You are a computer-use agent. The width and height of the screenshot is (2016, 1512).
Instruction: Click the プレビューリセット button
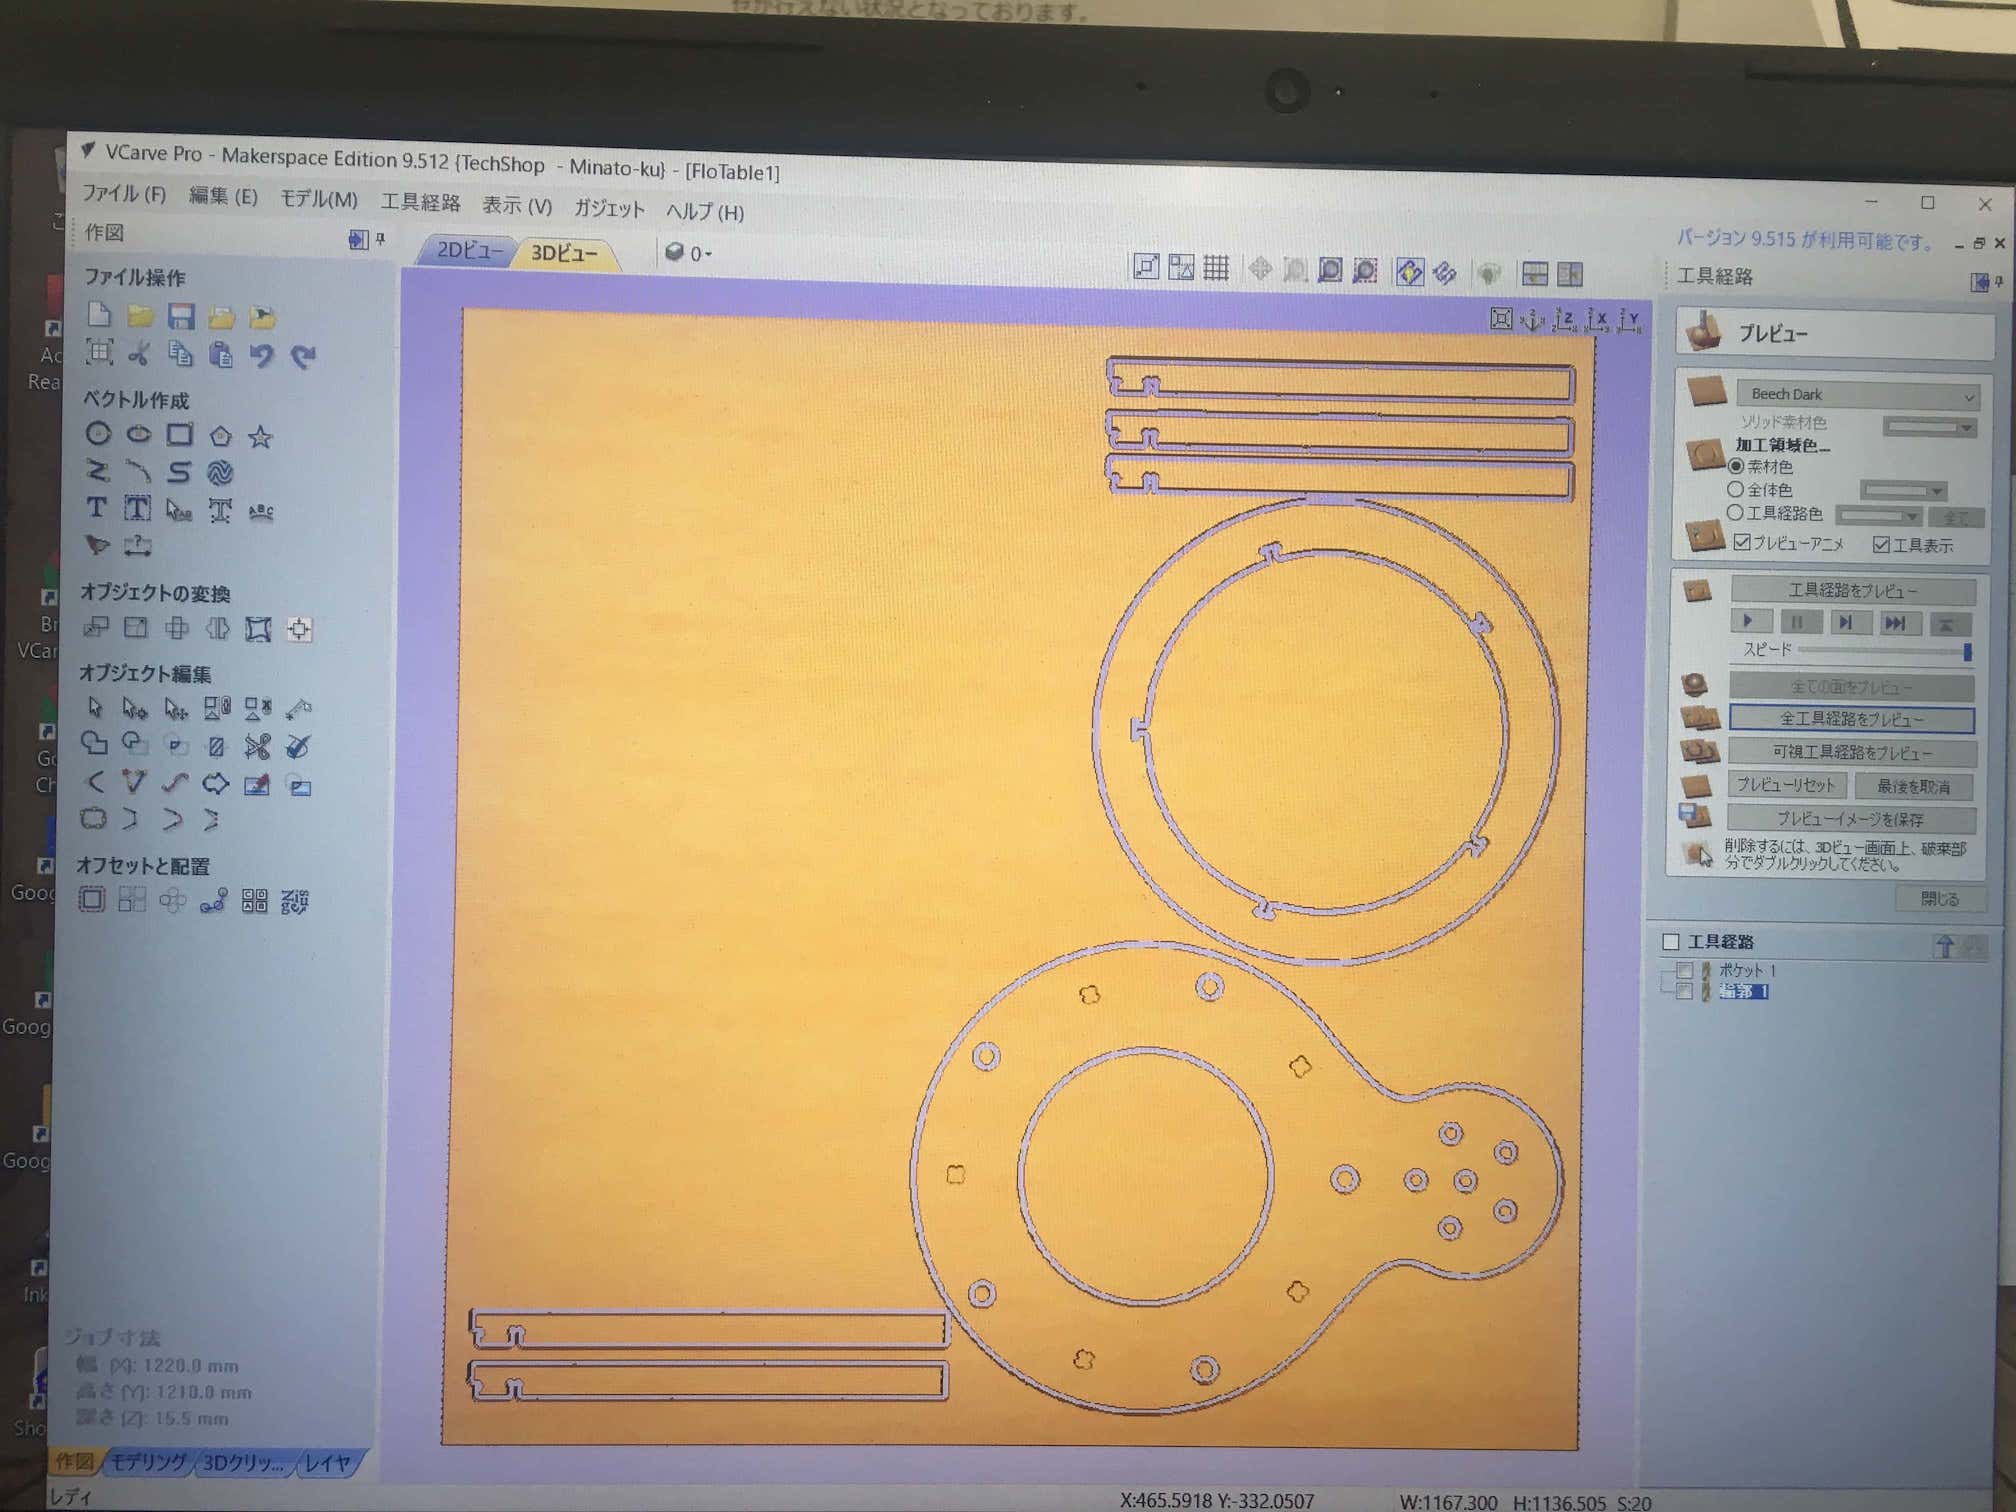pos(1786,785)
